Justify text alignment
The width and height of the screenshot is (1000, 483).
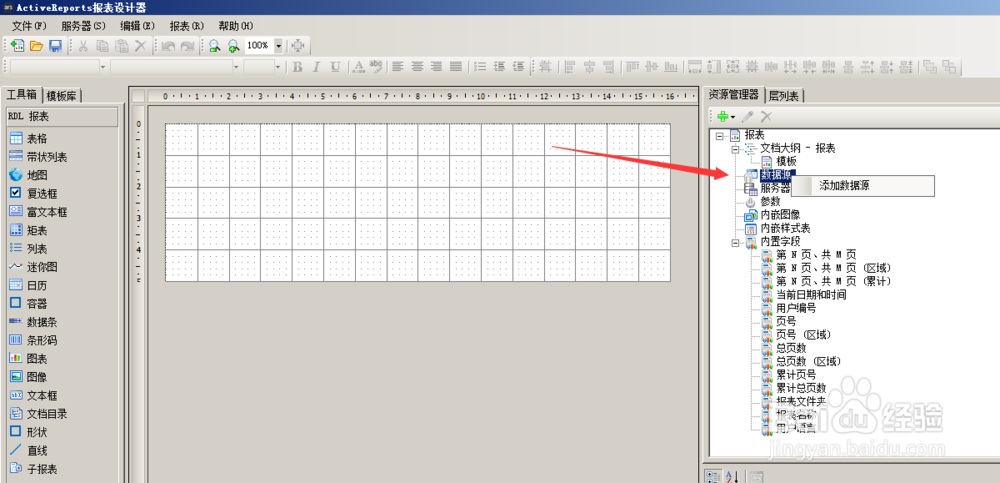(455, 66)
